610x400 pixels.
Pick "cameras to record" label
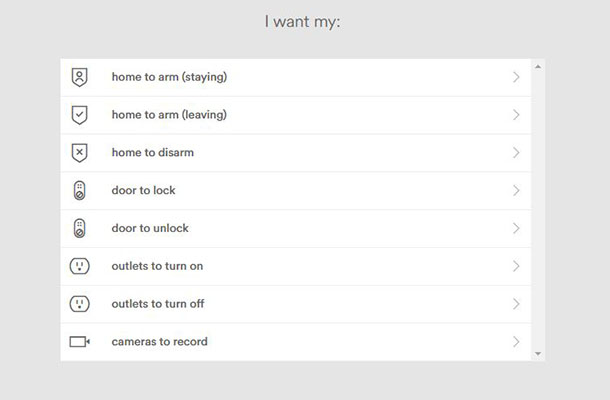160,342
